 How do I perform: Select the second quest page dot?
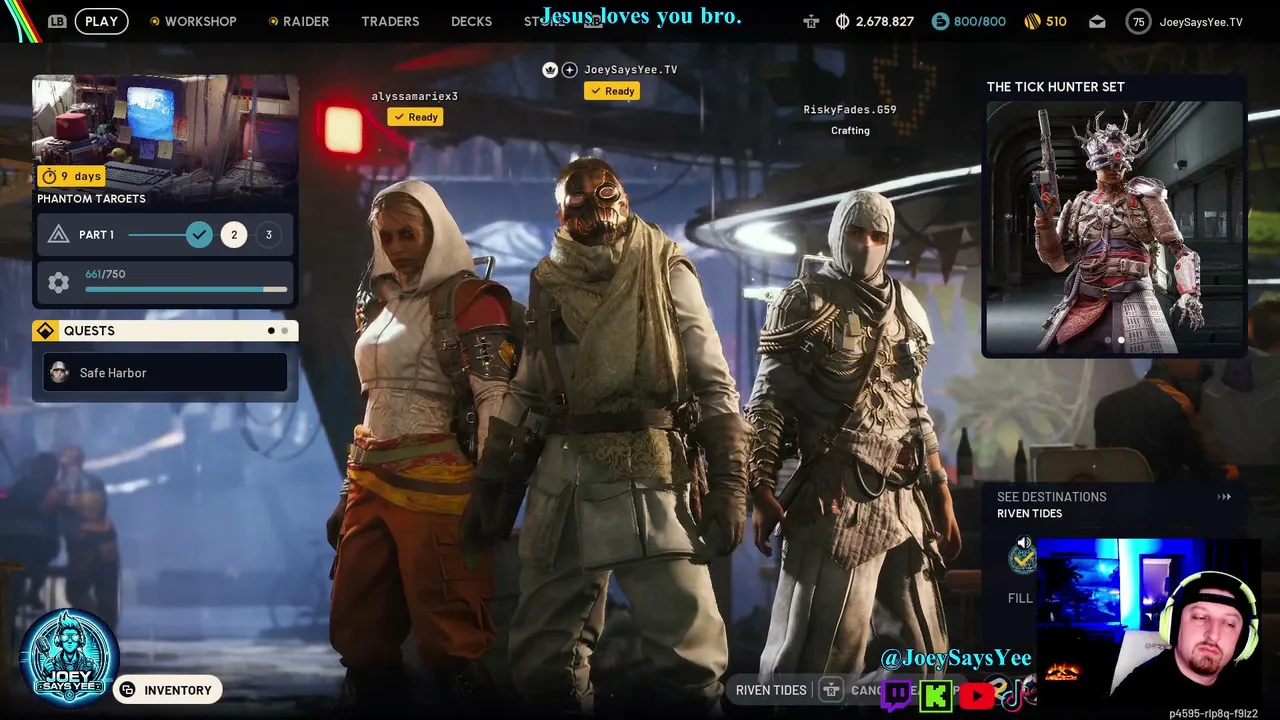pyautogui.click(x=284, y=331)
